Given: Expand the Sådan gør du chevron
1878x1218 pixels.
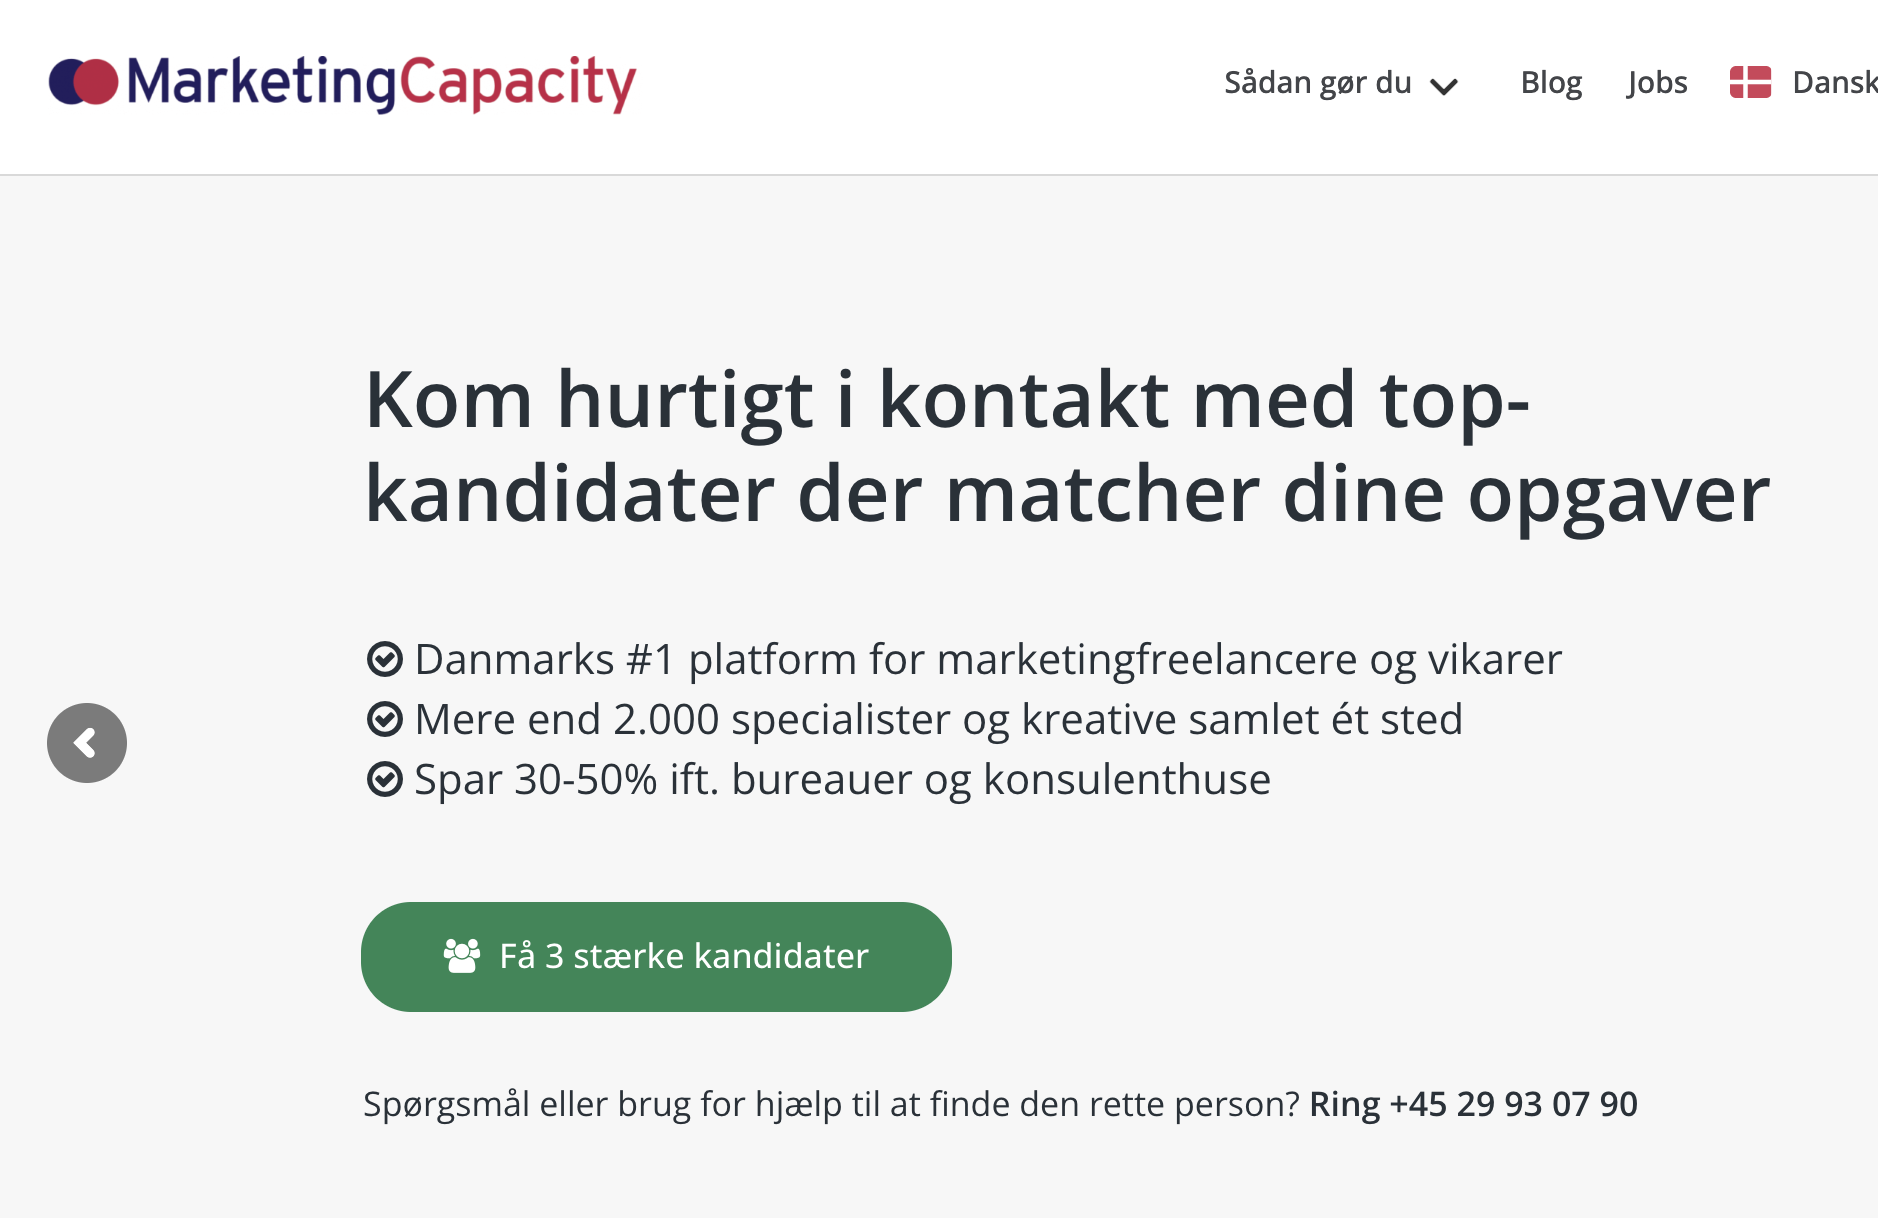Looking at the screenshot, I should [x=1443, y=86].
